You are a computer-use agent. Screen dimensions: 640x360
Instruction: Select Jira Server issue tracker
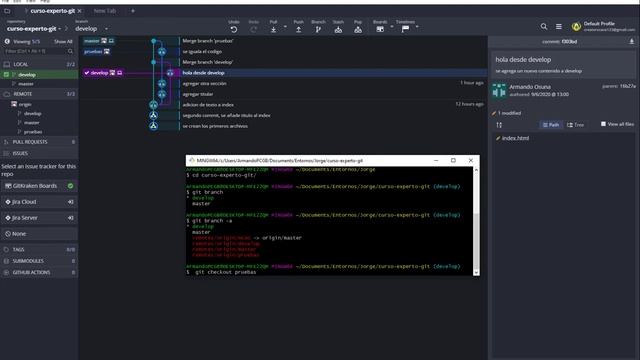tap(39, 218)
